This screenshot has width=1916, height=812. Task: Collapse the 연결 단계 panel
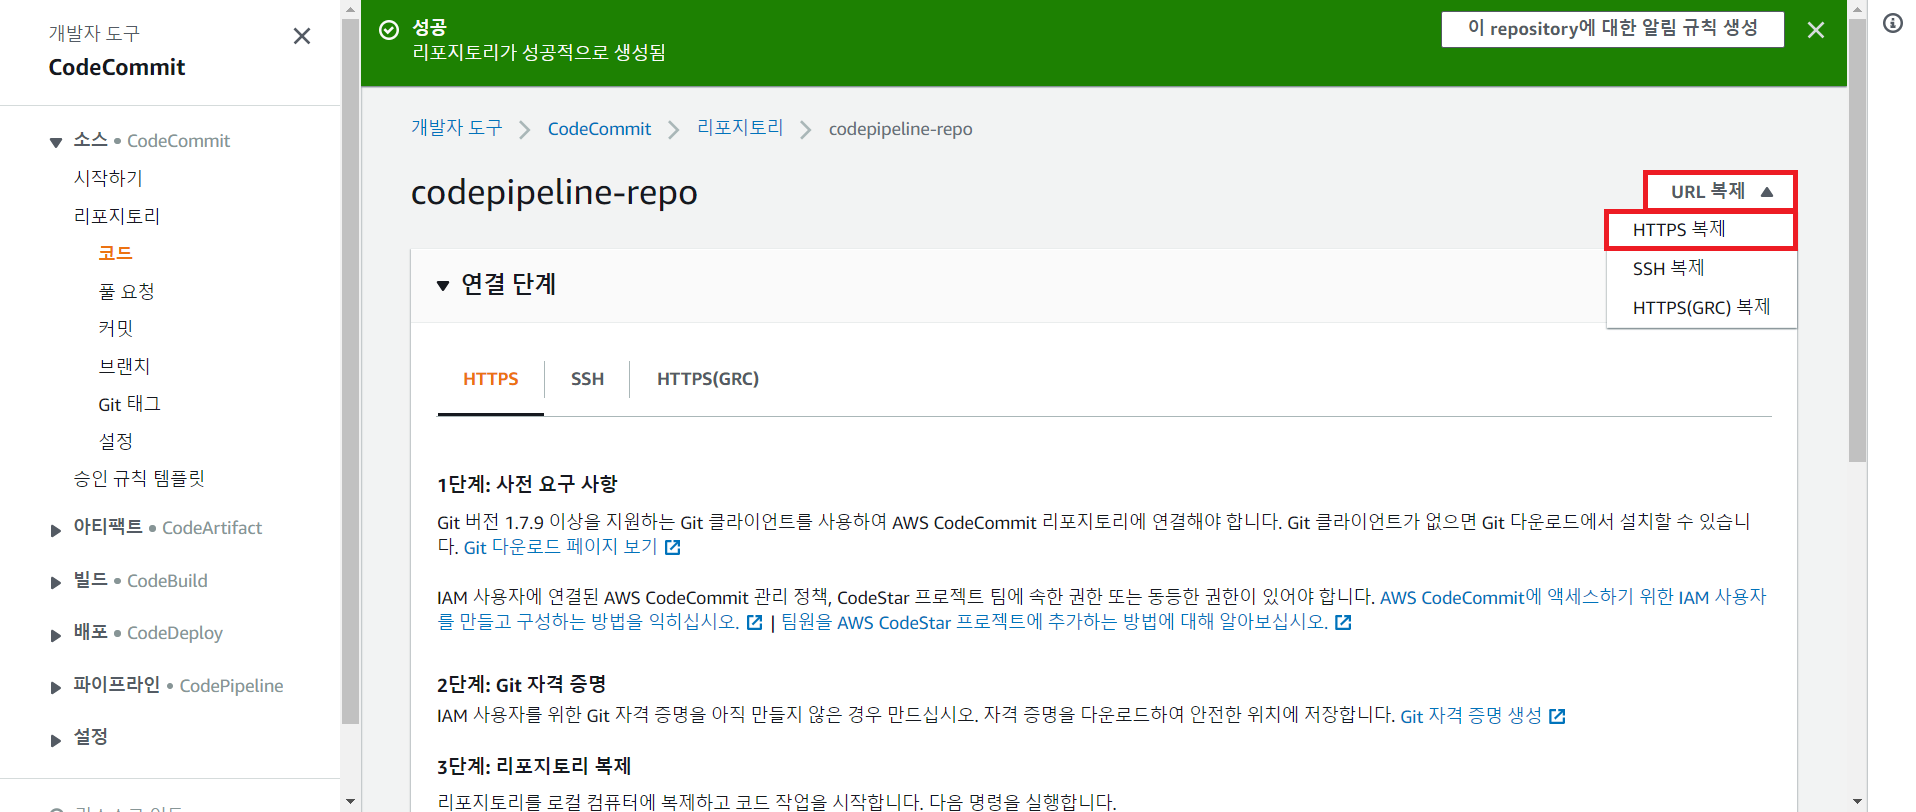[x=443, y=286]
